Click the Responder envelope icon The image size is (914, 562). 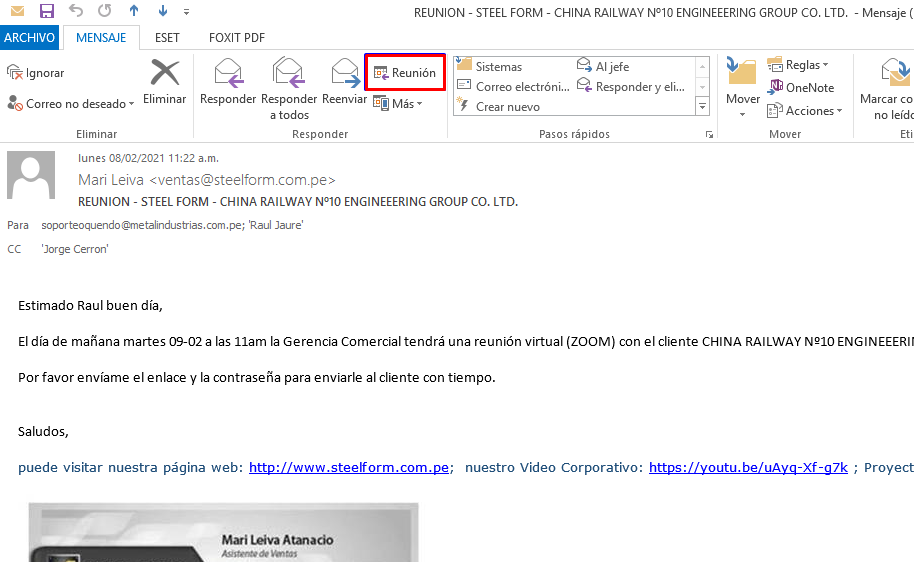tap(228, 73)
